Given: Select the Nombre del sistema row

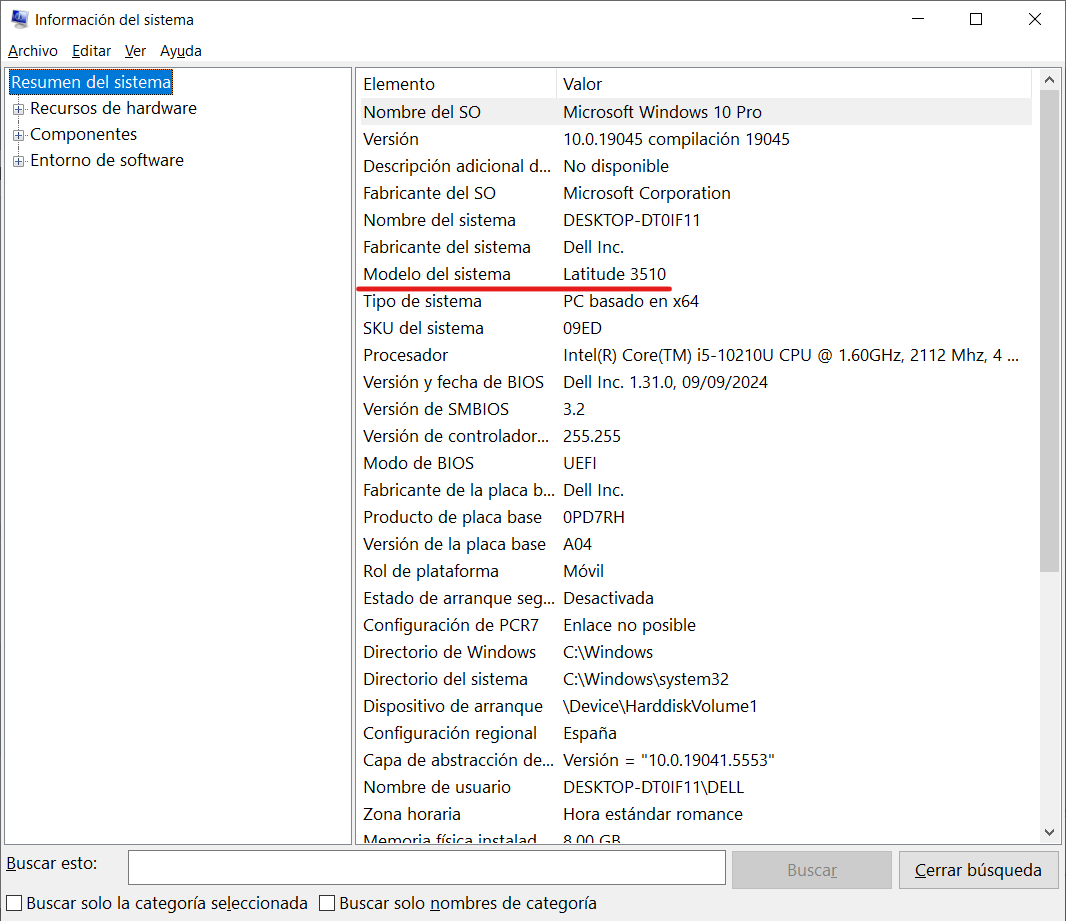Looking at the screenshot, I should pos(695,220).
